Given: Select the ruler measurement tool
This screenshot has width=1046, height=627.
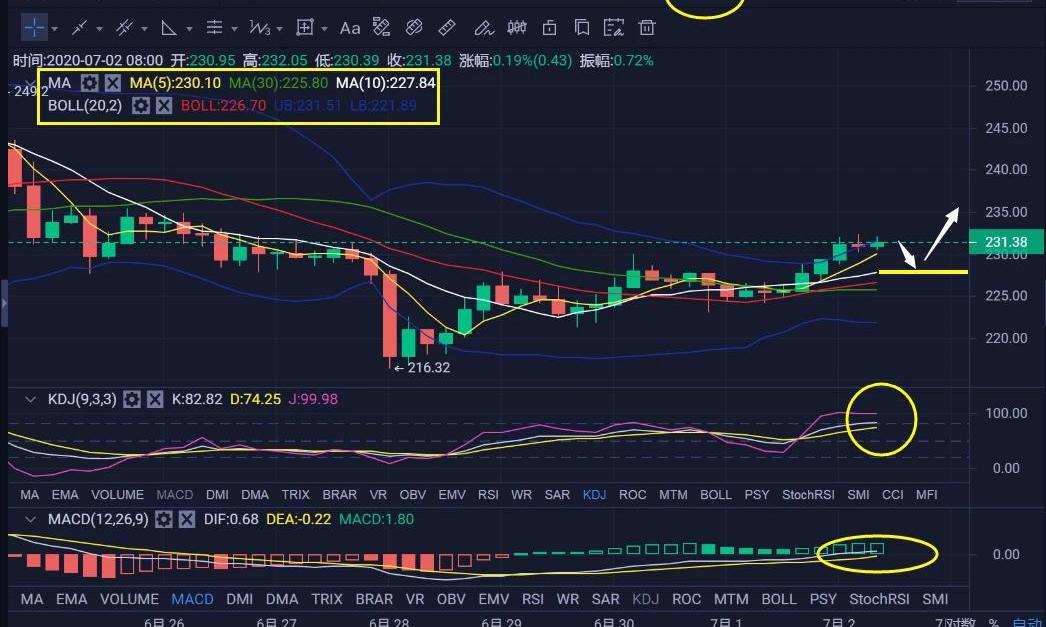Looking at the screenshot, I should point(447,27).
